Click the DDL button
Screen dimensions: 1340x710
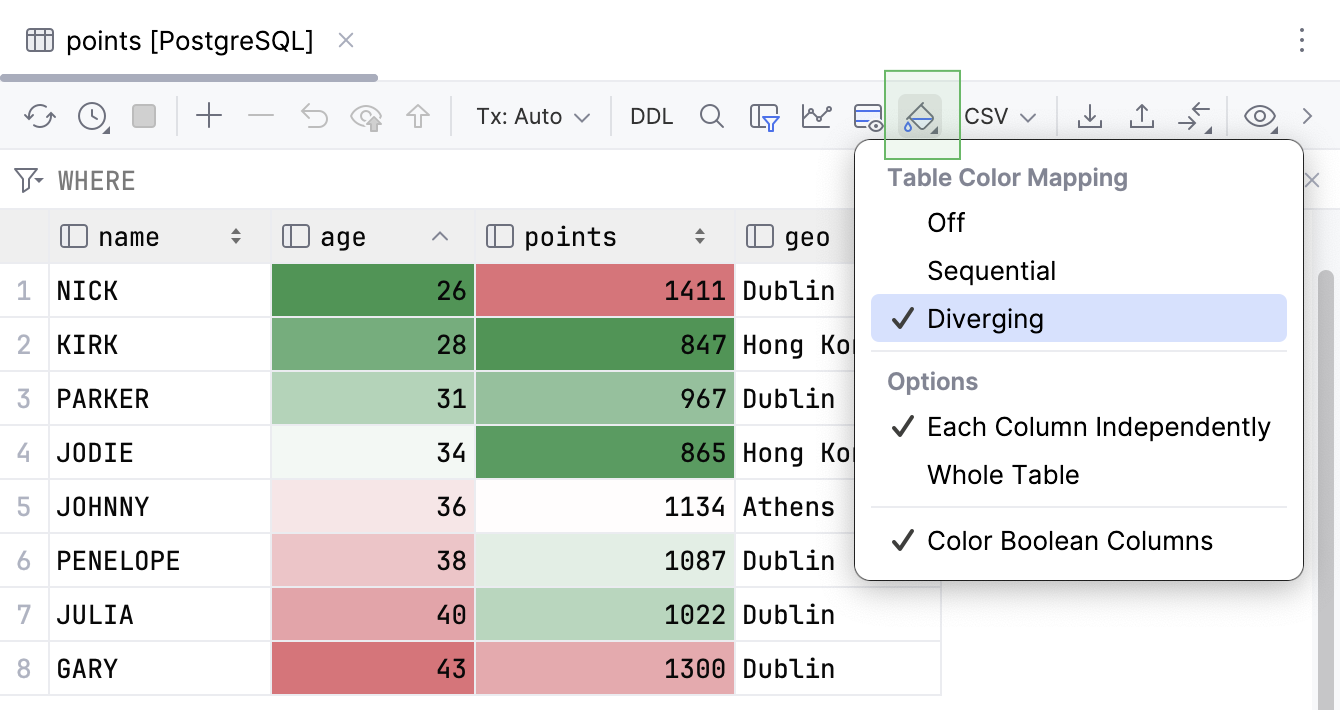tap(651, 115)
